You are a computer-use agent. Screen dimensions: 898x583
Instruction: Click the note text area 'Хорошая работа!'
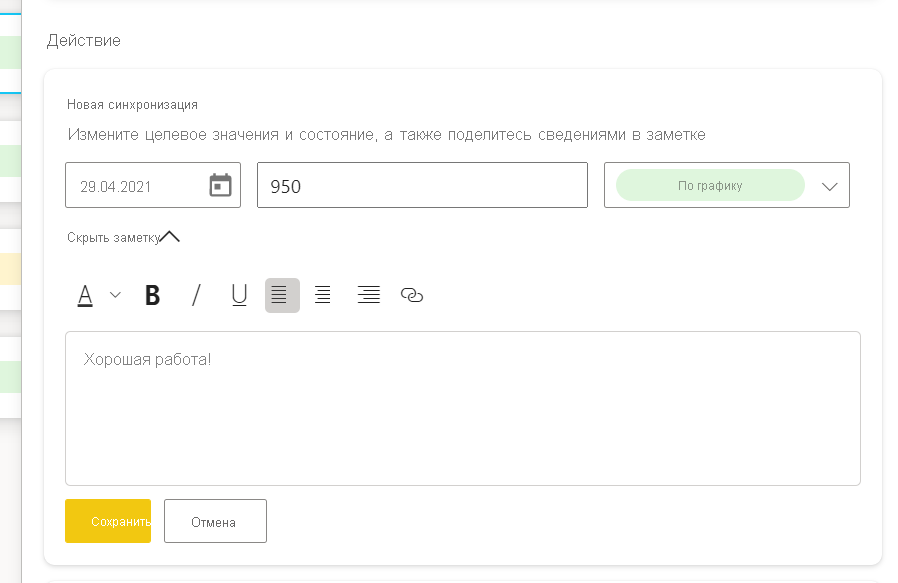[x=463, y=408]
